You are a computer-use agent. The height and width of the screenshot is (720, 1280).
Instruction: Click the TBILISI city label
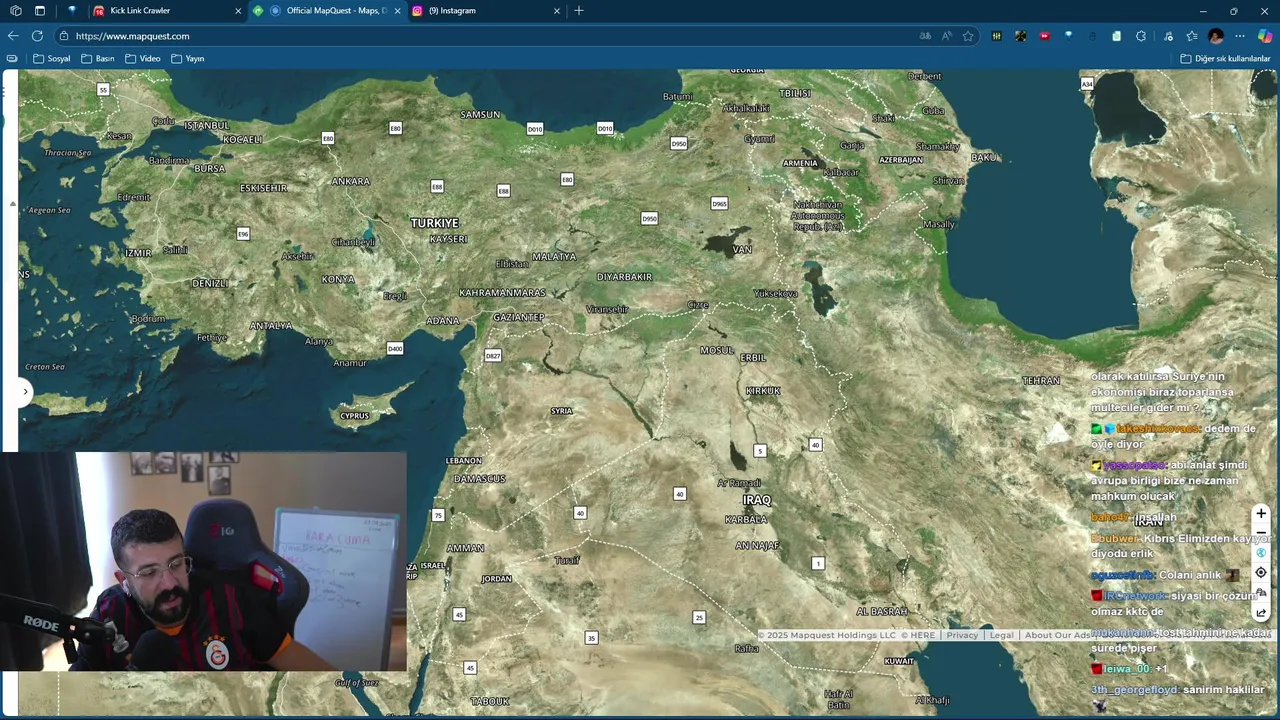(795, 93)
